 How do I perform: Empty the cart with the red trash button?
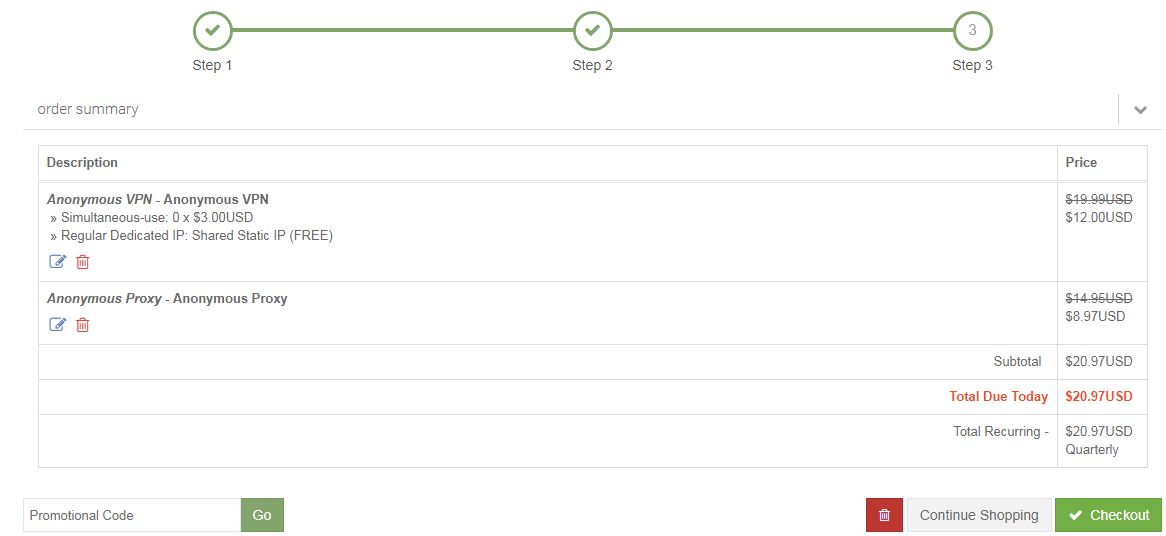pos(884,515)
